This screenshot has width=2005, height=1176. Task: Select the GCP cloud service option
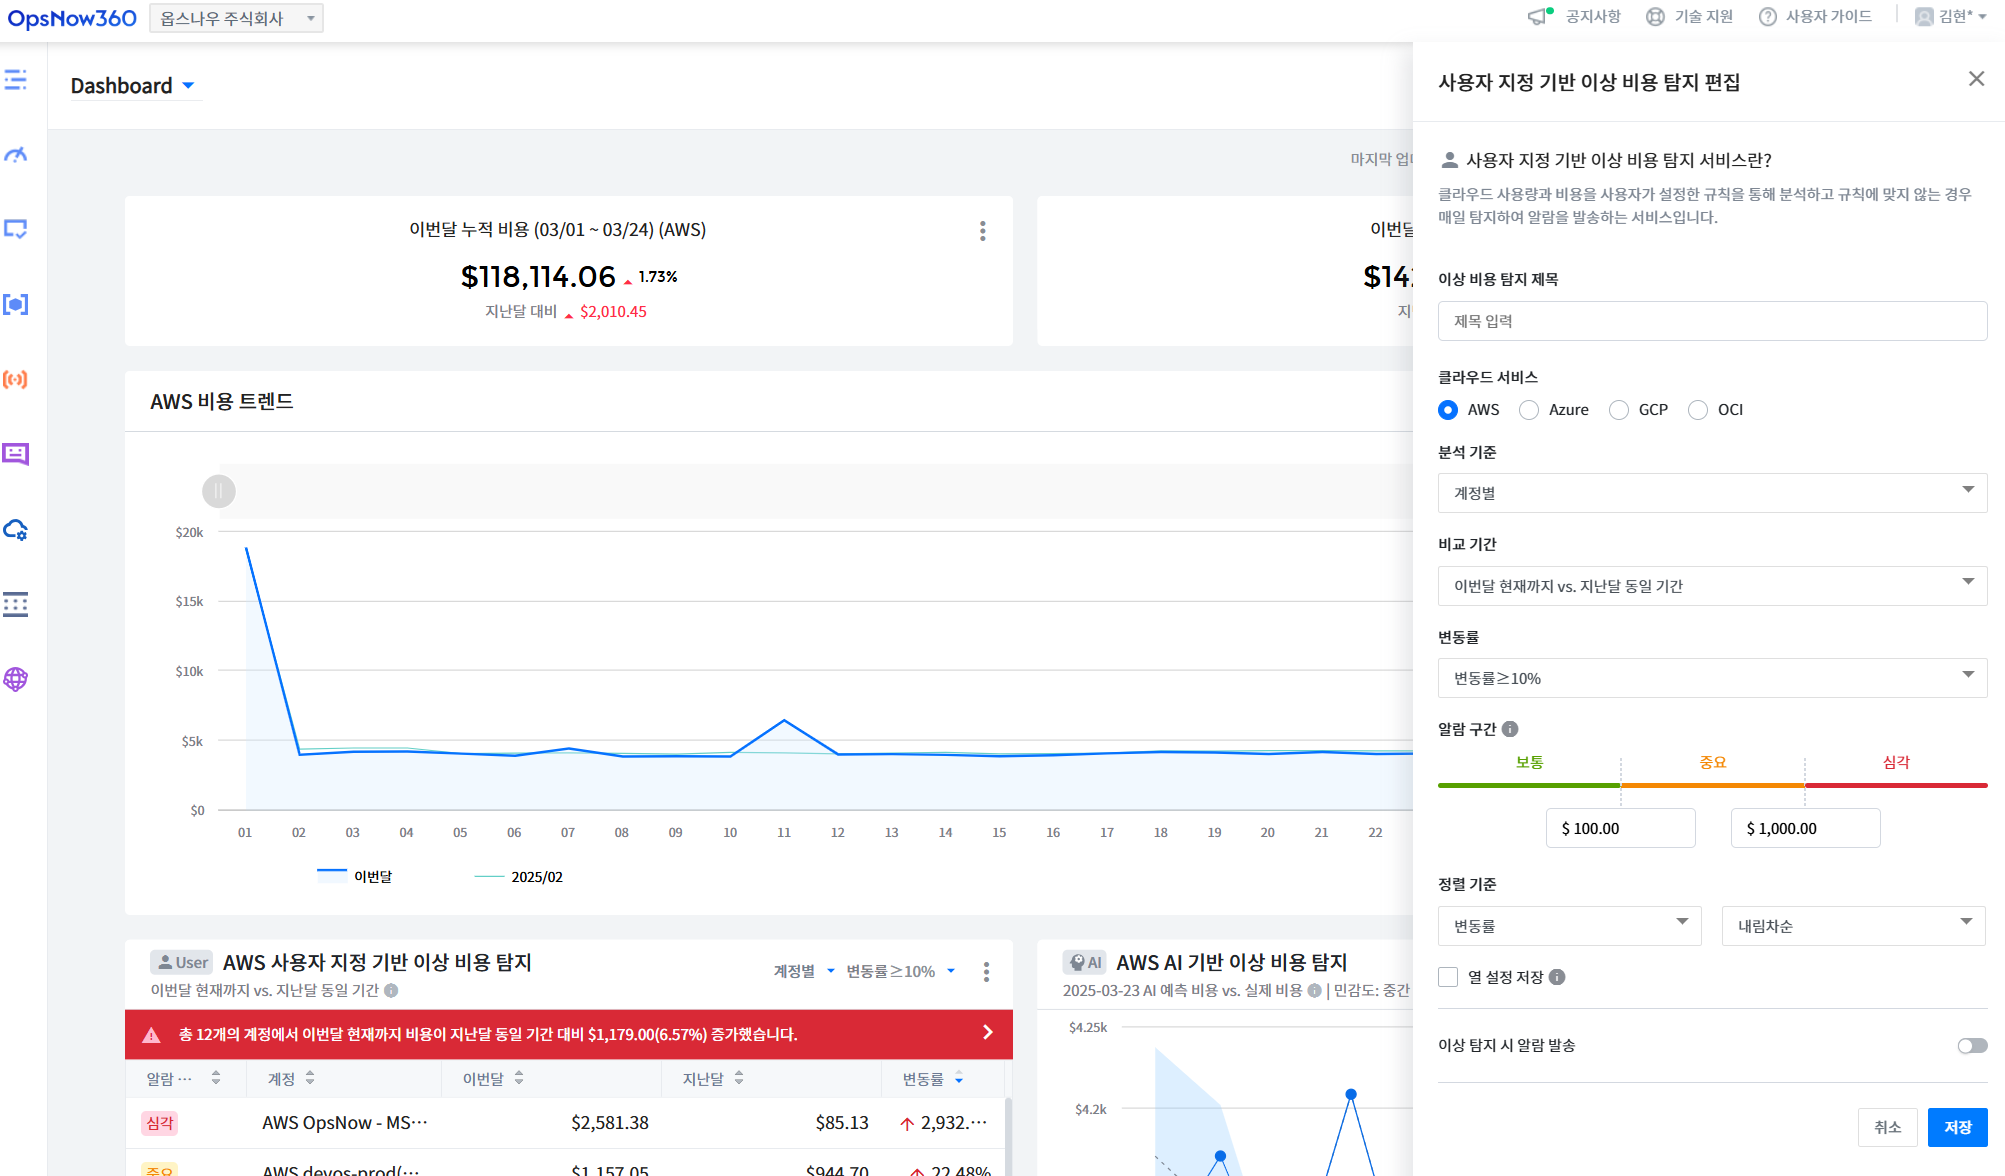pyautogui.click(x=1618, y=410)
